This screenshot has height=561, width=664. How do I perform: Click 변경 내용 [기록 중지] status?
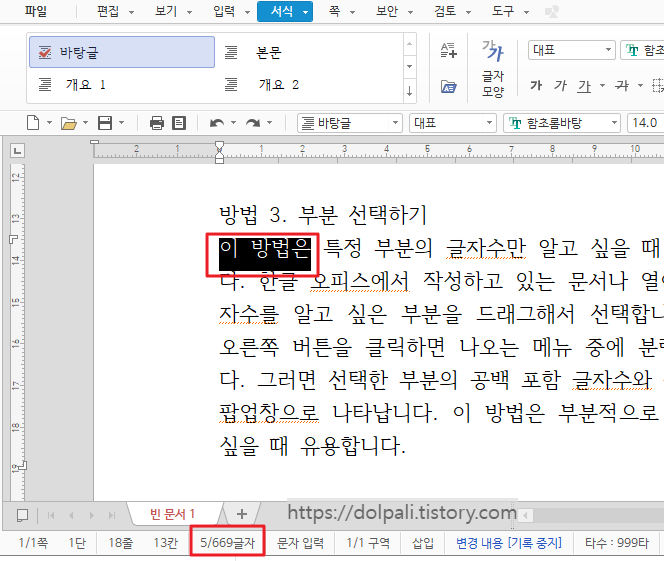(x=509, y=543)
